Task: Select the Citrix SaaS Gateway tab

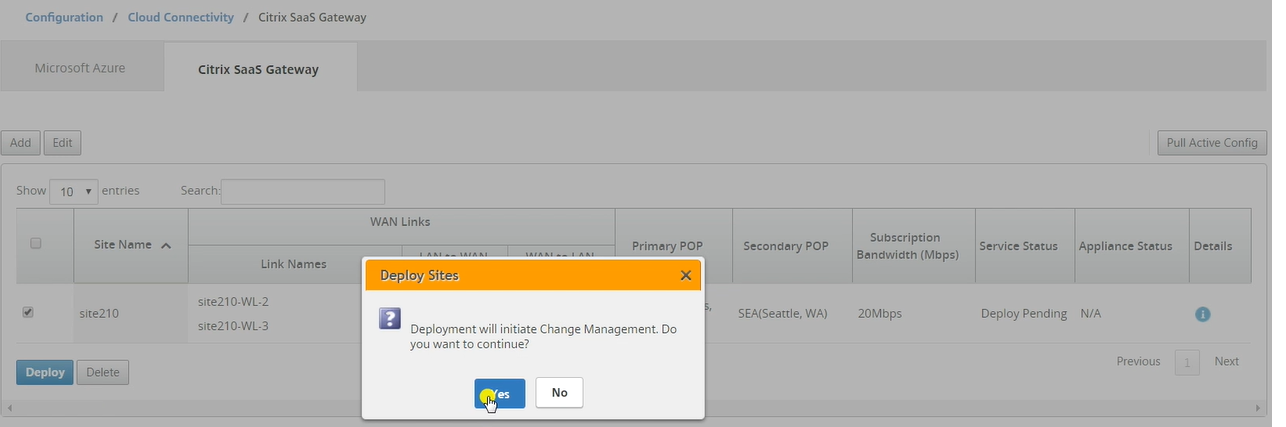Action: [x=258, y=69]
